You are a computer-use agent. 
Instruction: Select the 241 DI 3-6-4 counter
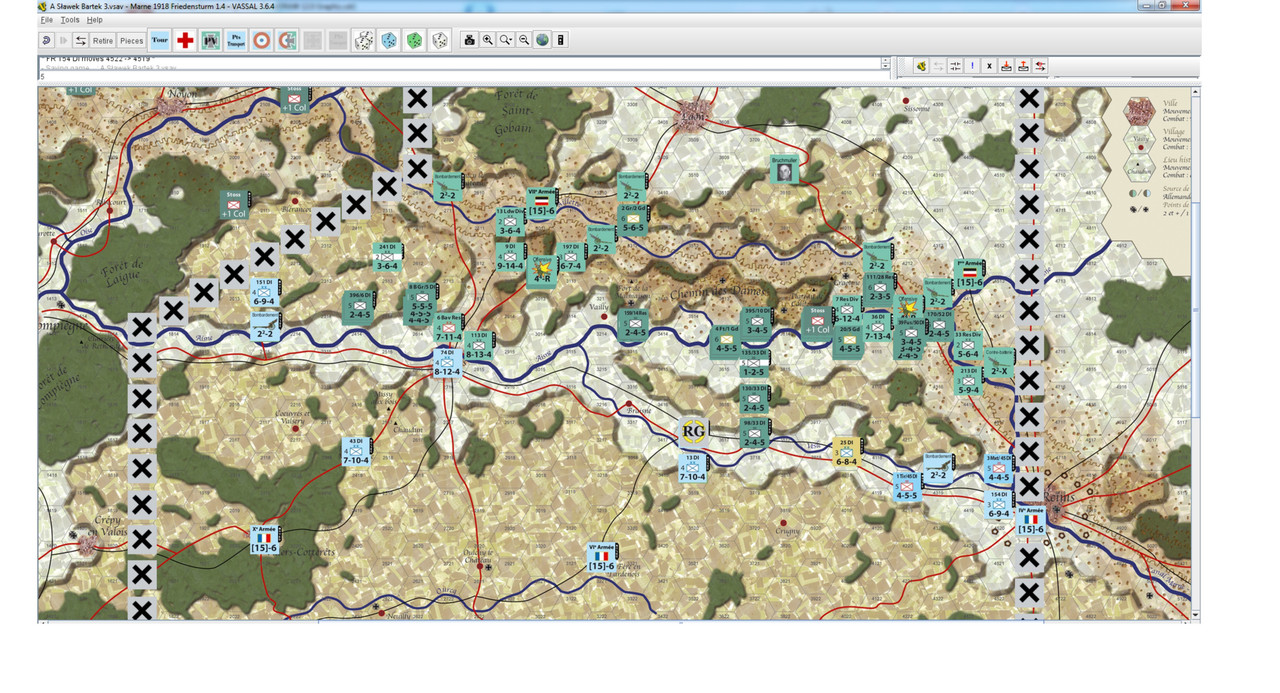pyautogui.click(x=386, y=257)
